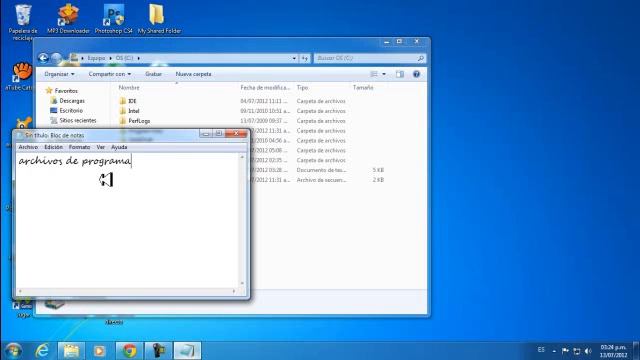
Task: Select Sitios recientes in the navigation pane
Action: (x=78, y=120)
